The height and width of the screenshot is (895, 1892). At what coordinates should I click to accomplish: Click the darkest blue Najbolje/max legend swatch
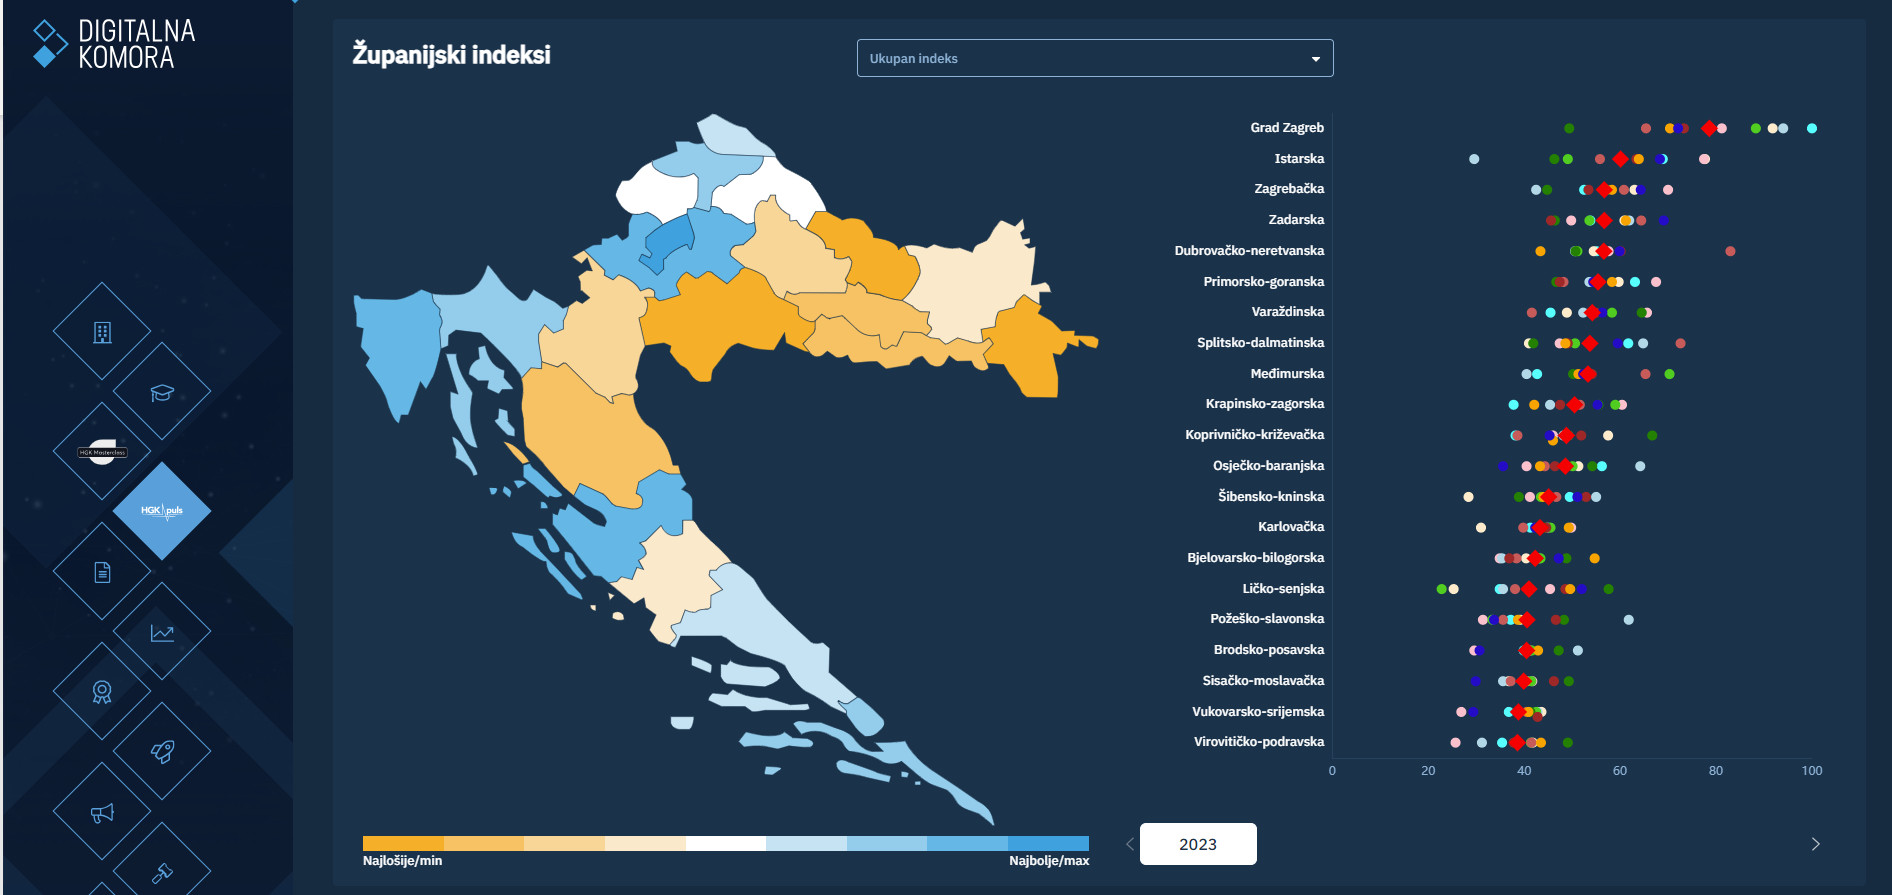pos(1048,843)
